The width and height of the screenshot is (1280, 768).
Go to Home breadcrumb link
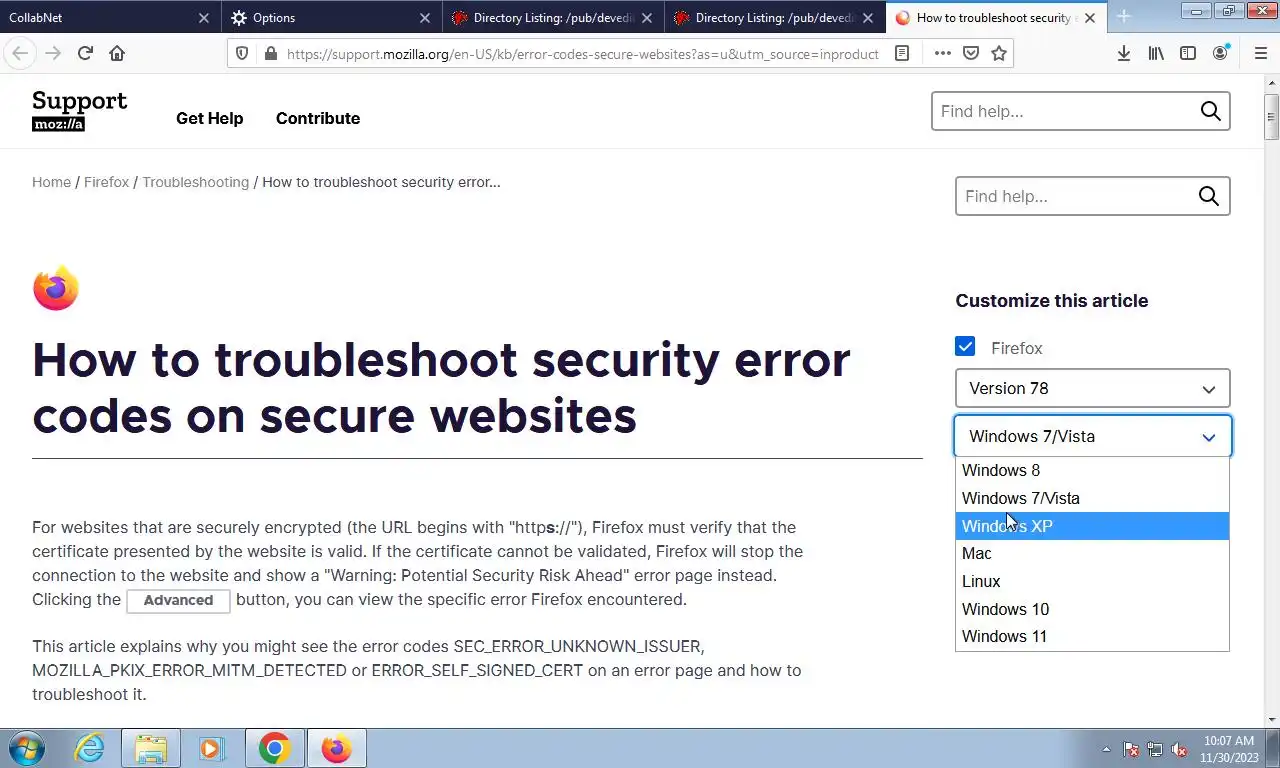(x=51, y=182)
